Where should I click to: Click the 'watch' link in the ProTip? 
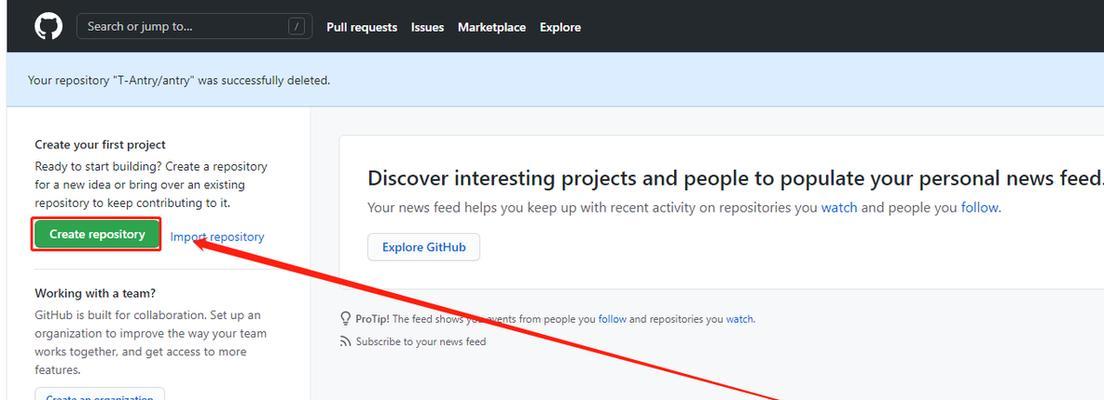[739, 319]
